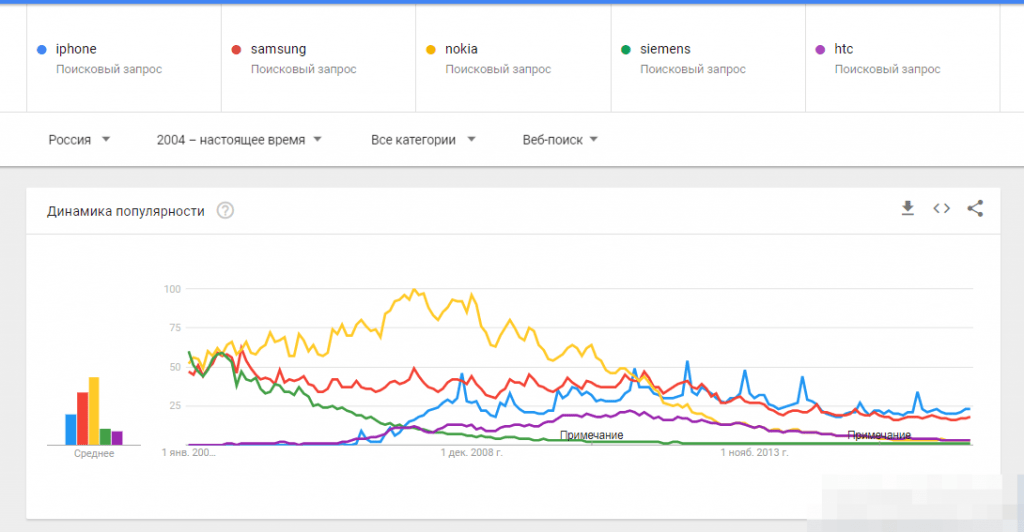The height and width of the screenshot is (532, 1024).
Task: Open the Все категории dropdown
Action: [x=423, y=140]
